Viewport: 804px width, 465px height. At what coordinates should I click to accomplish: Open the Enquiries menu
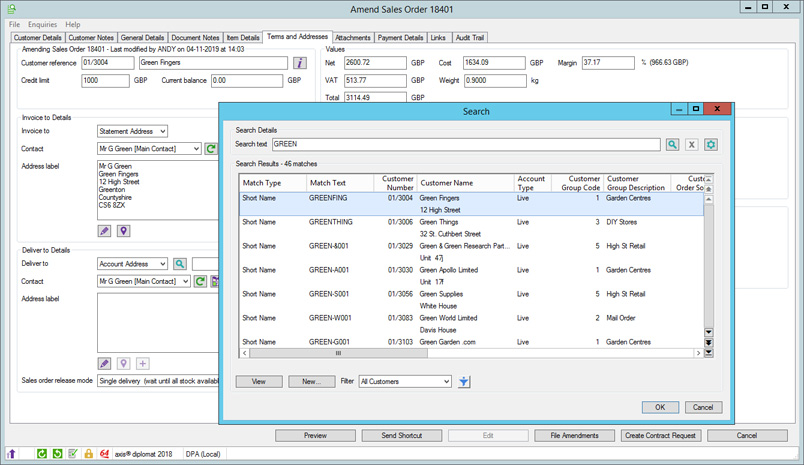pyautogui.click(x=42, y=24)
